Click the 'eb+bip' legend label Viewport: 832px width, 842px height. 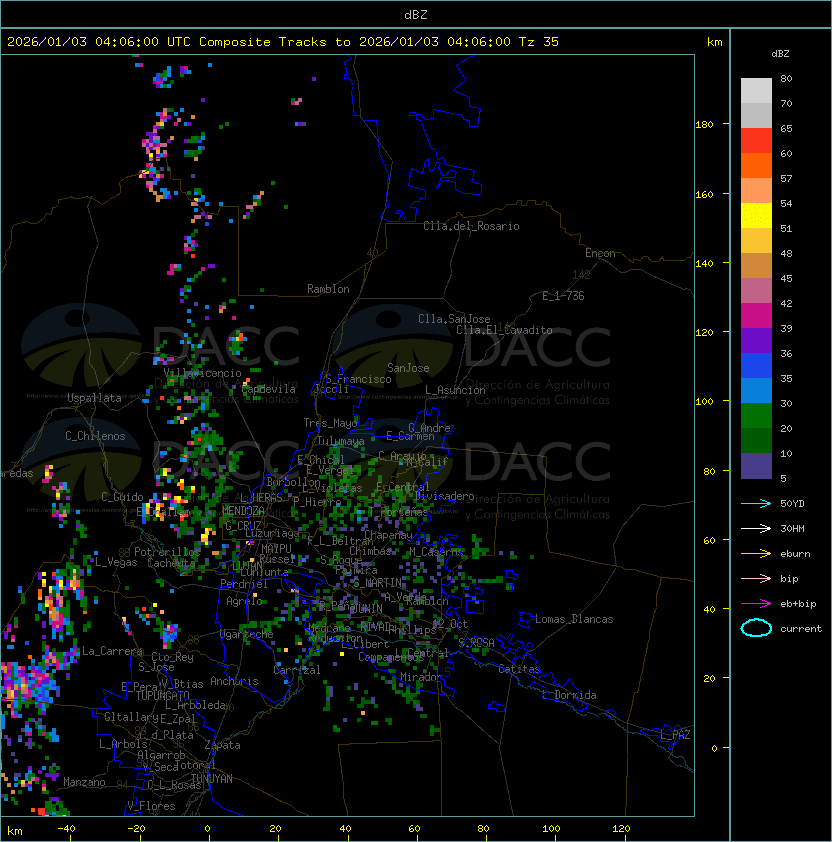click(x=798, y=604)
